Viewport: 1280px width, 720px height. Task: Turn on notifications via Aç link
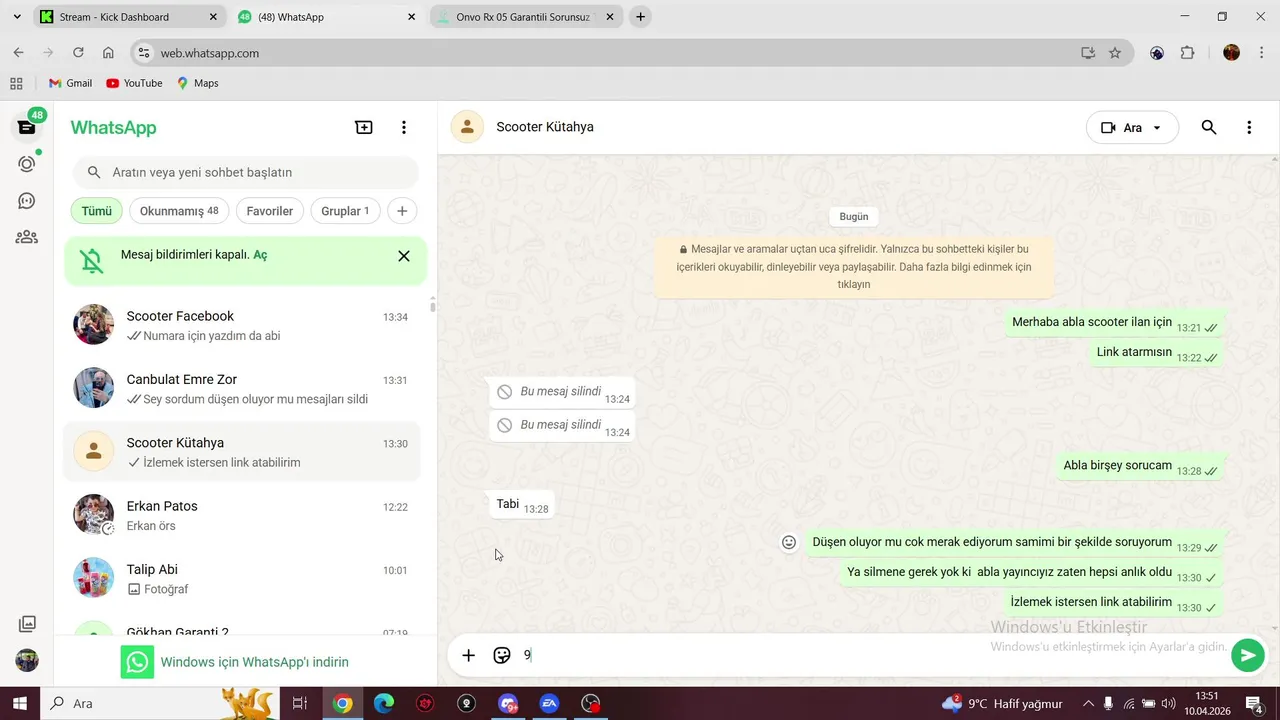[260, 255]
